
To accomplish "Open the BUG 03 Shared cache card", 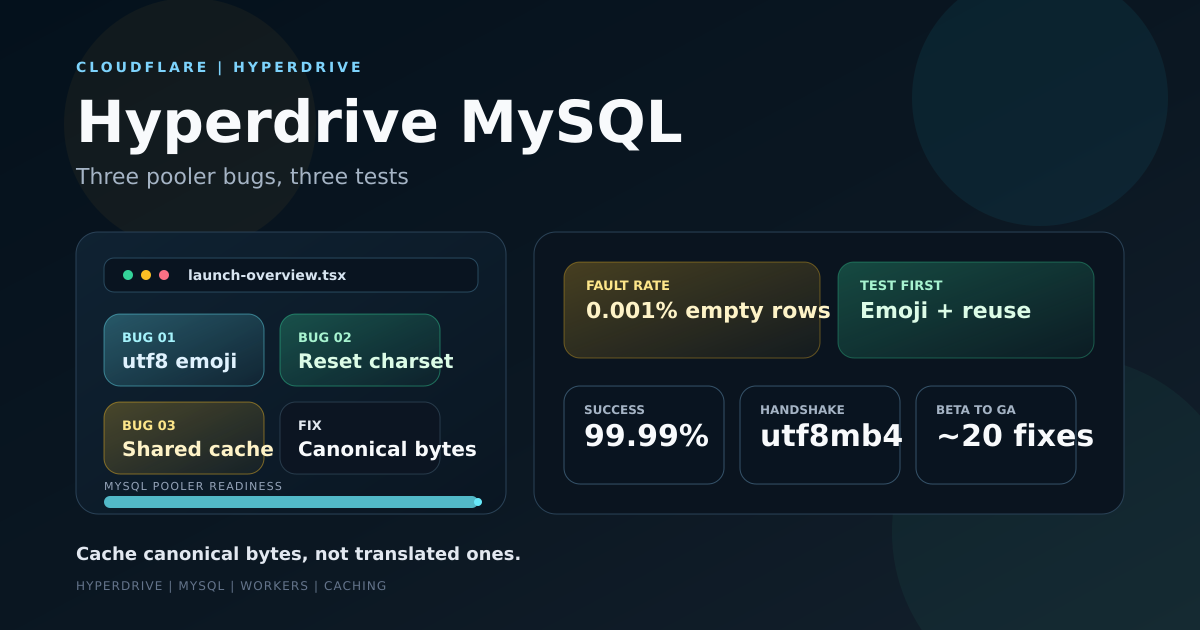I will tap(184, 438).
